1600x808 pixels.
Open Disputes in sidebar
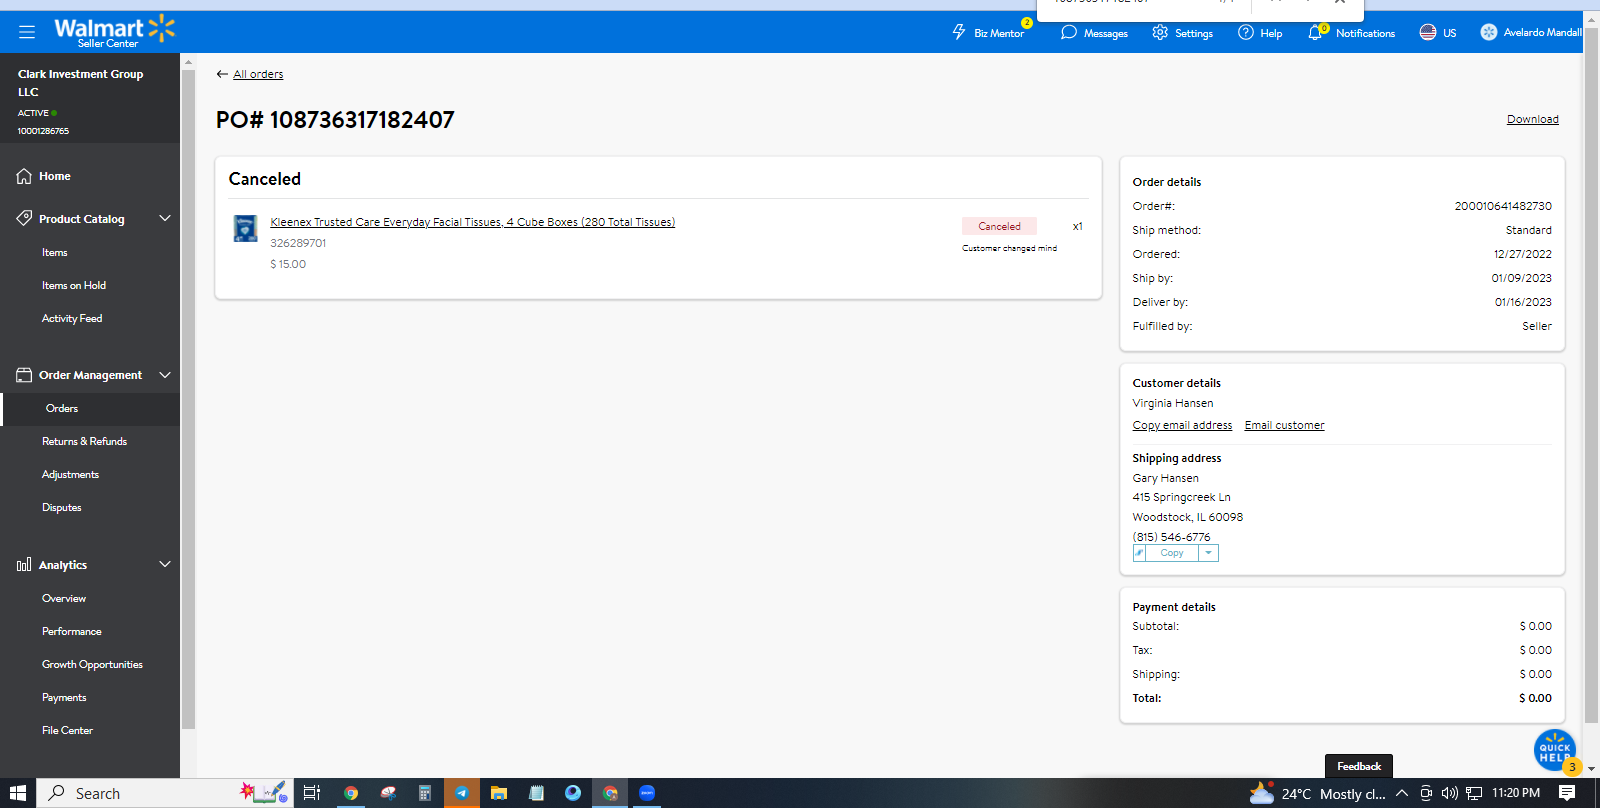[62, 508]
